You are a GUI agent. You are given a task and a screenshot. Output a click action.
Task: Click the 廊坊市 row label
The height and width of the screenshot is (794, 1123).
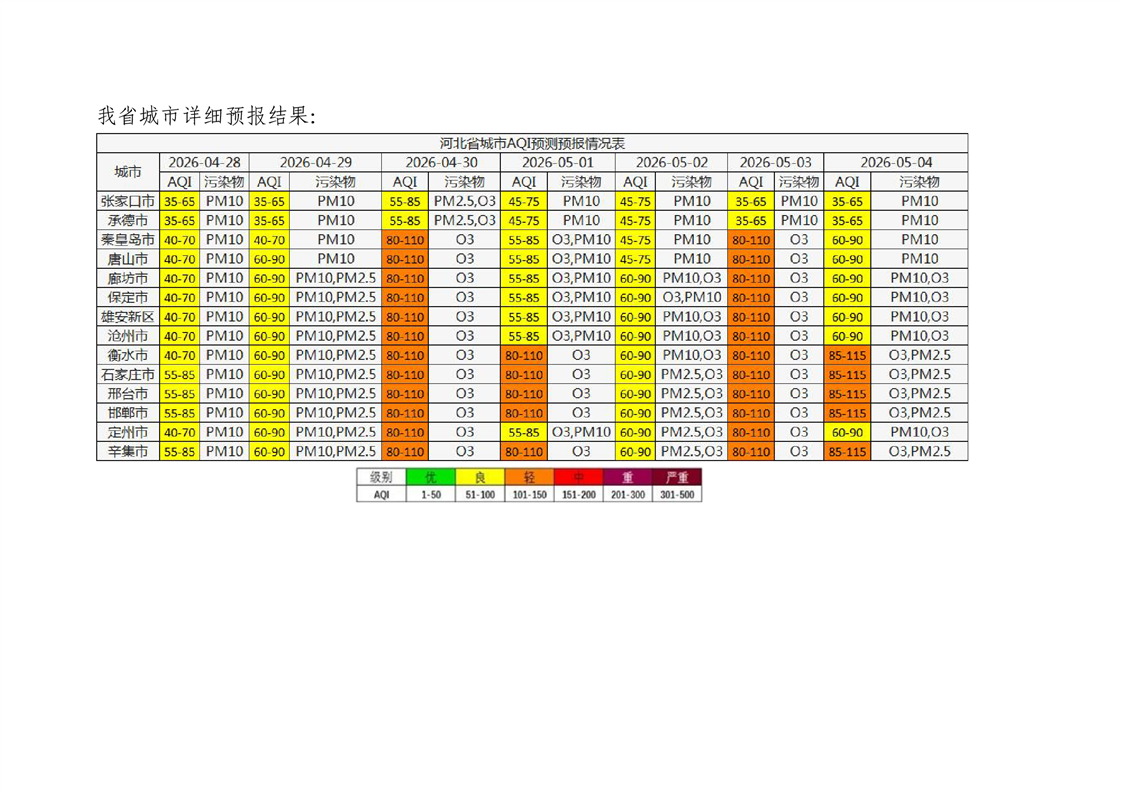click(x=128, y=279)
